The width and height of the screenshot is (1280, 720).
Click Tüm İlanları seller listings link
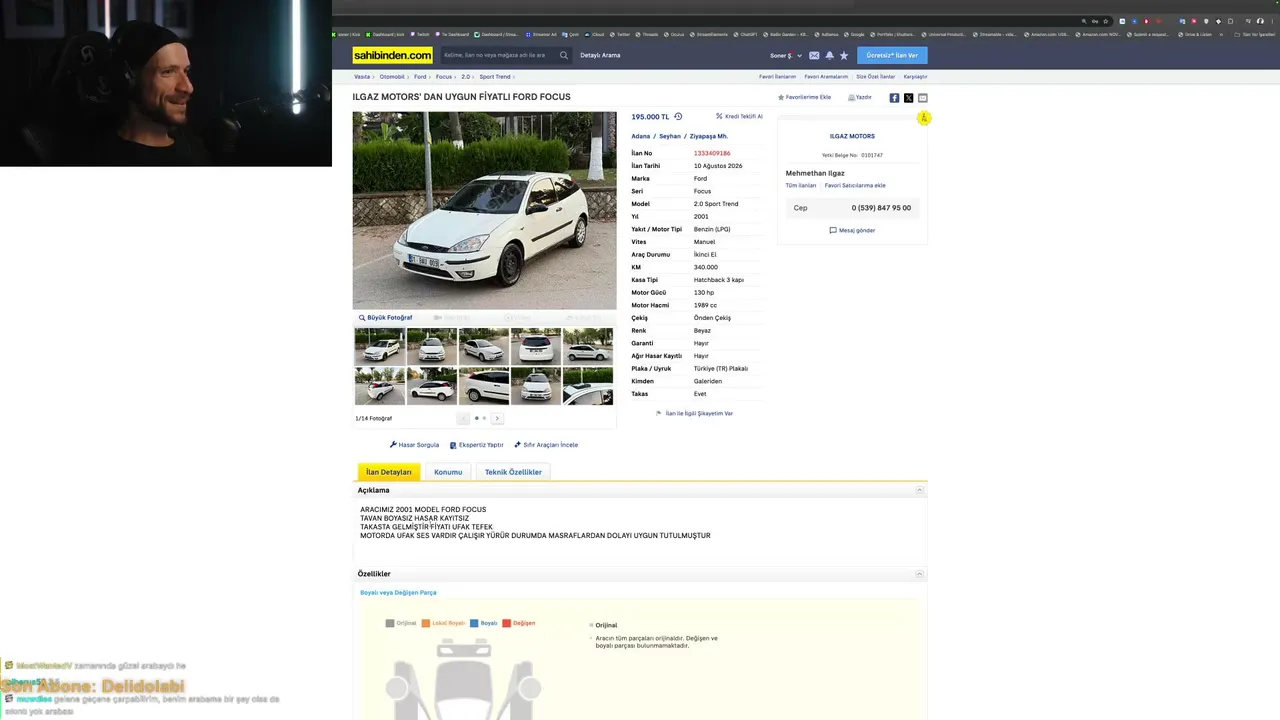pyautogui.click(x=801, y=186)
